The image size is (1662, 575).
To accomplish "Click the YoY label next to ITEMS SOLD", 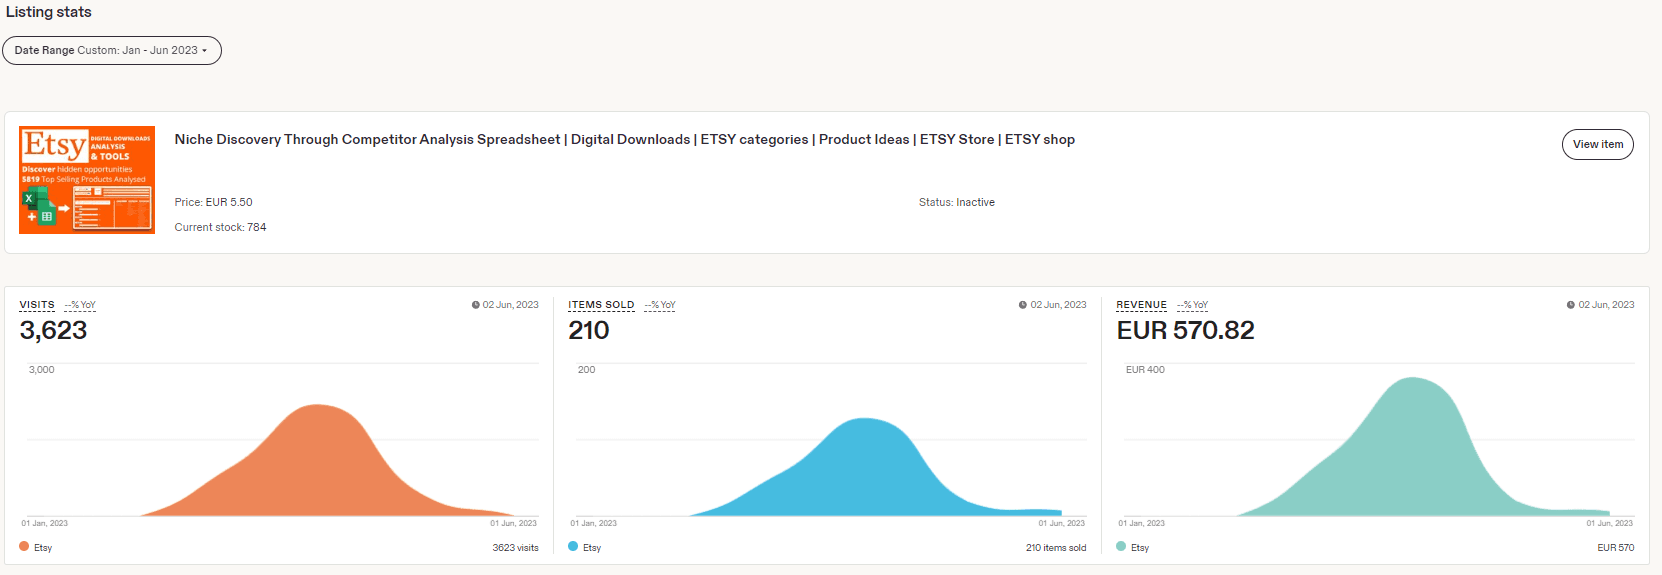I will [660, 305].
